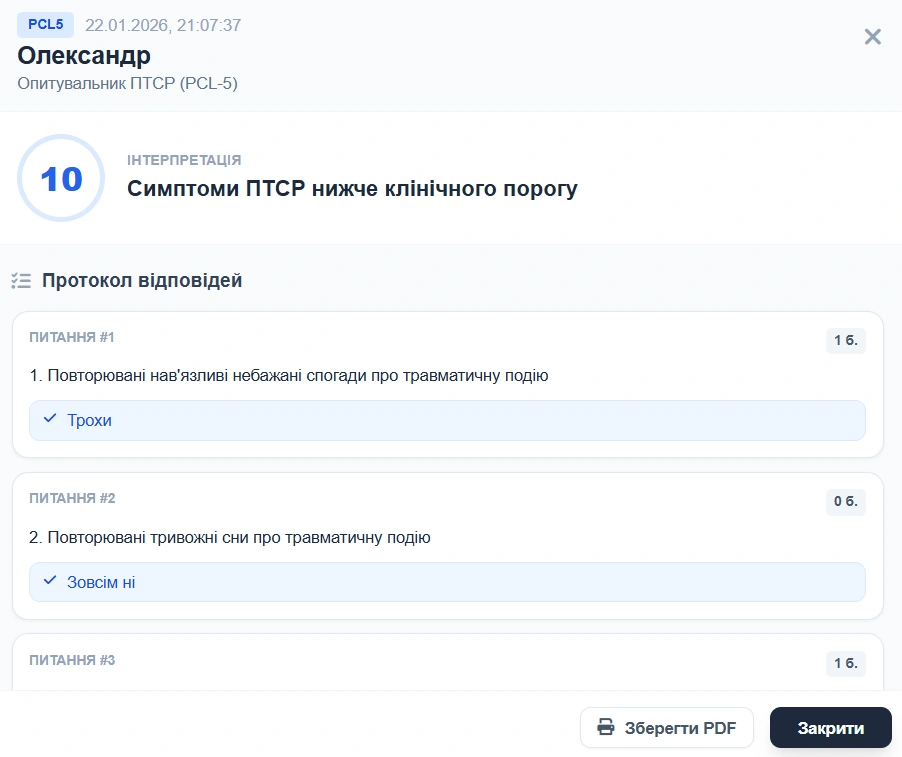This screenshot has height=757, width=902.
Task: Click the 1 б. score badge on Питання #1
Action: click(845, 340)
